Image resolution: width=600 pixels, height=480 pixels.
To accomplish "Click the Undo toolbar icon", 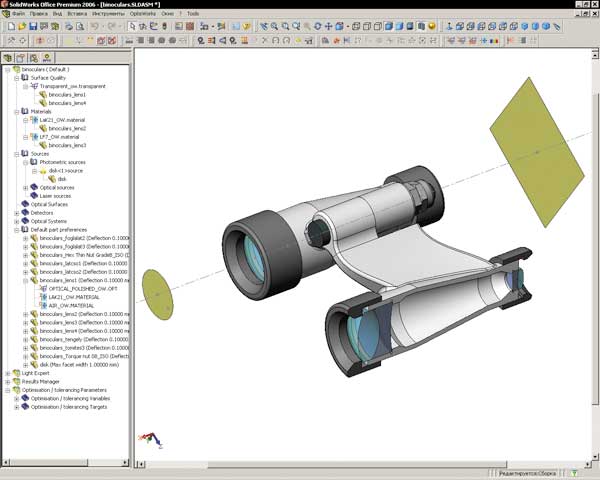I will click(93, 26).
